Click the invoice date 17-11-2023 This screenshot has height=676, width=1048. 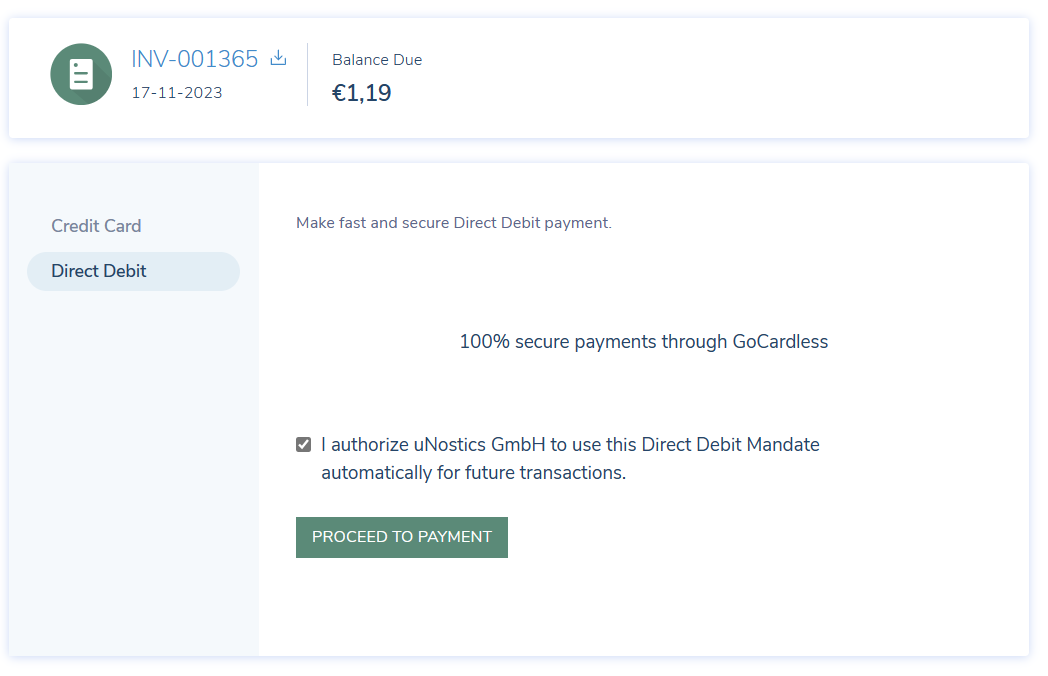(x=177, y=93)
